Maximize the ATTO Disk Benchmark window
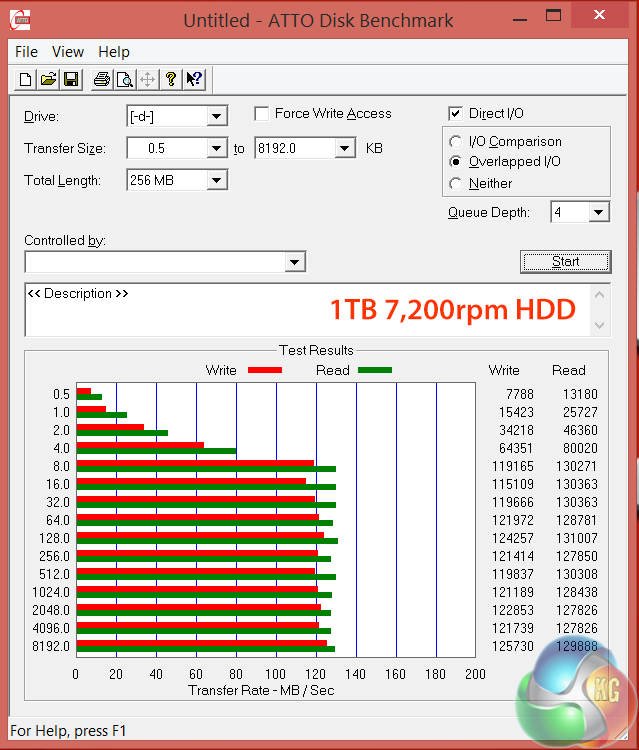The width and height of the screenshot is (639, 750). 553,16
